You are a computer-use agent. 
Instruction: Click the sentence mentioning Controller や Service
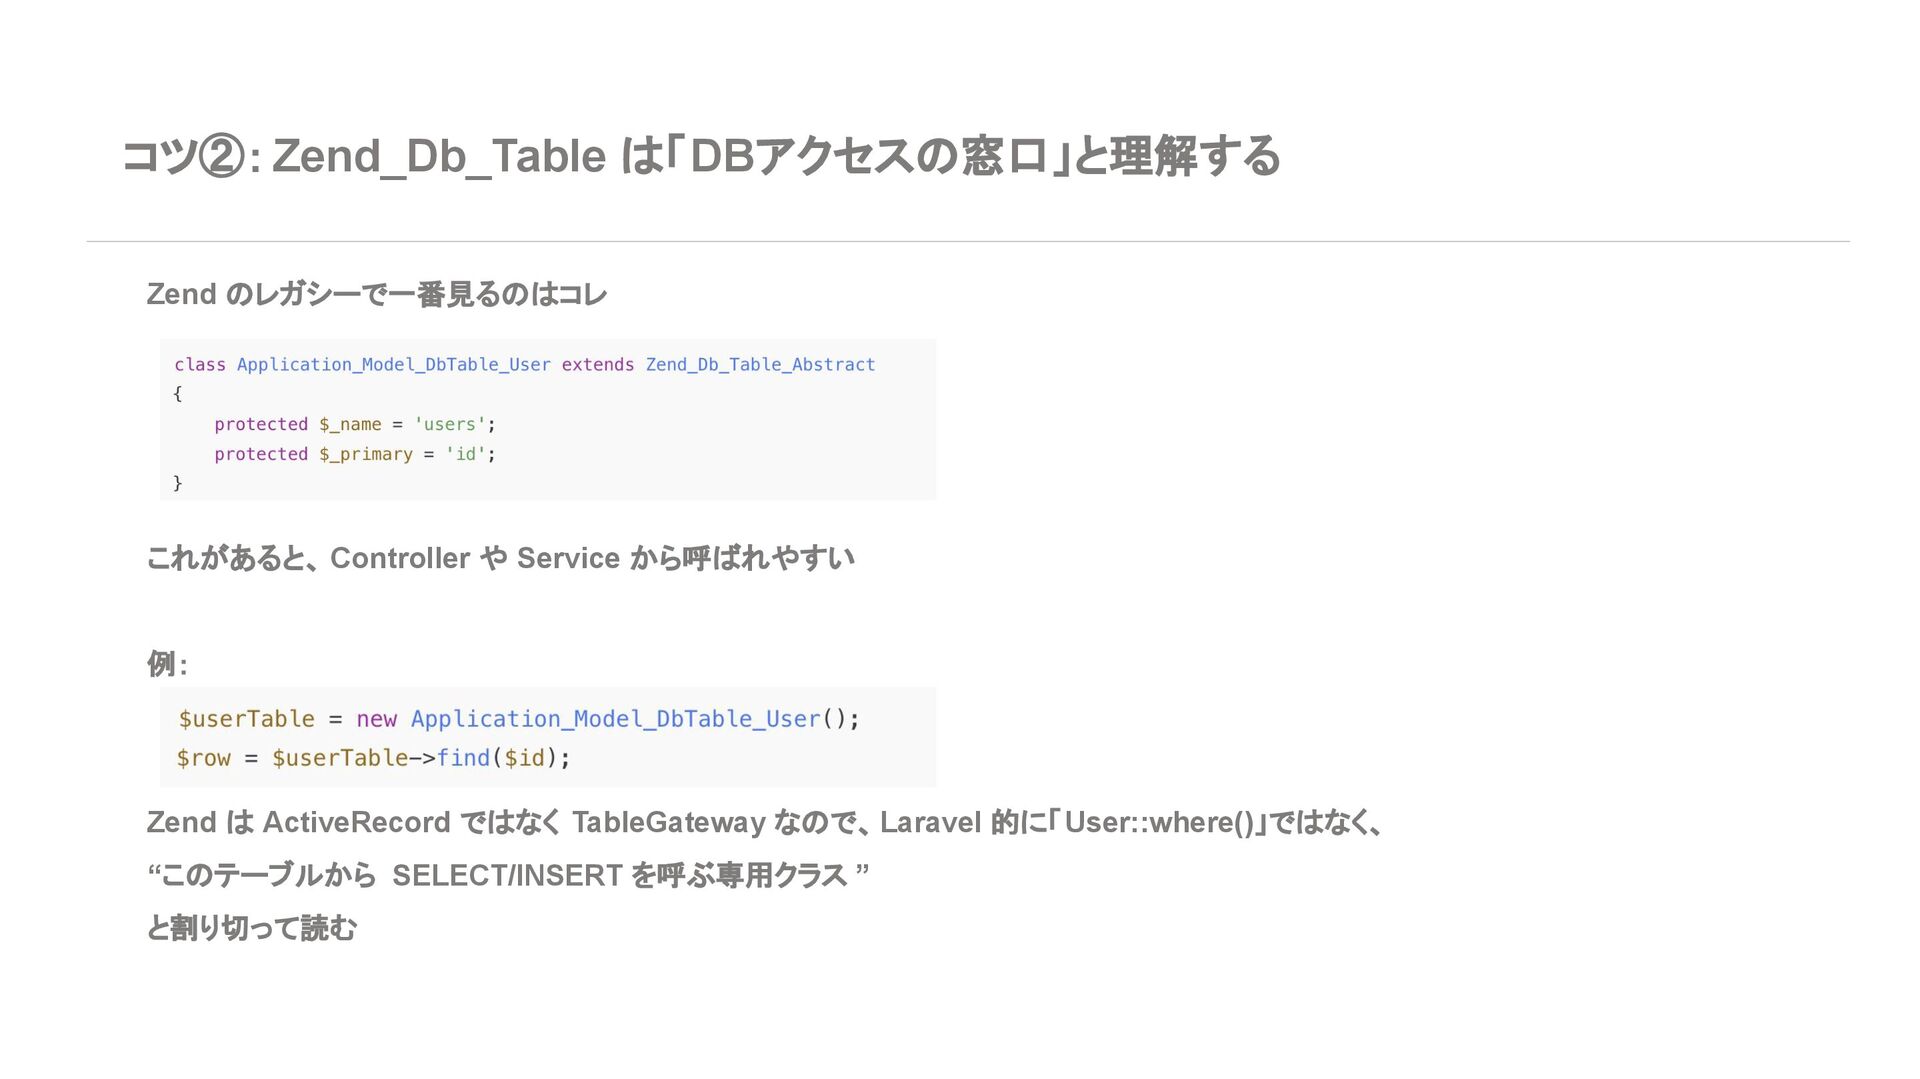[500, 558]
